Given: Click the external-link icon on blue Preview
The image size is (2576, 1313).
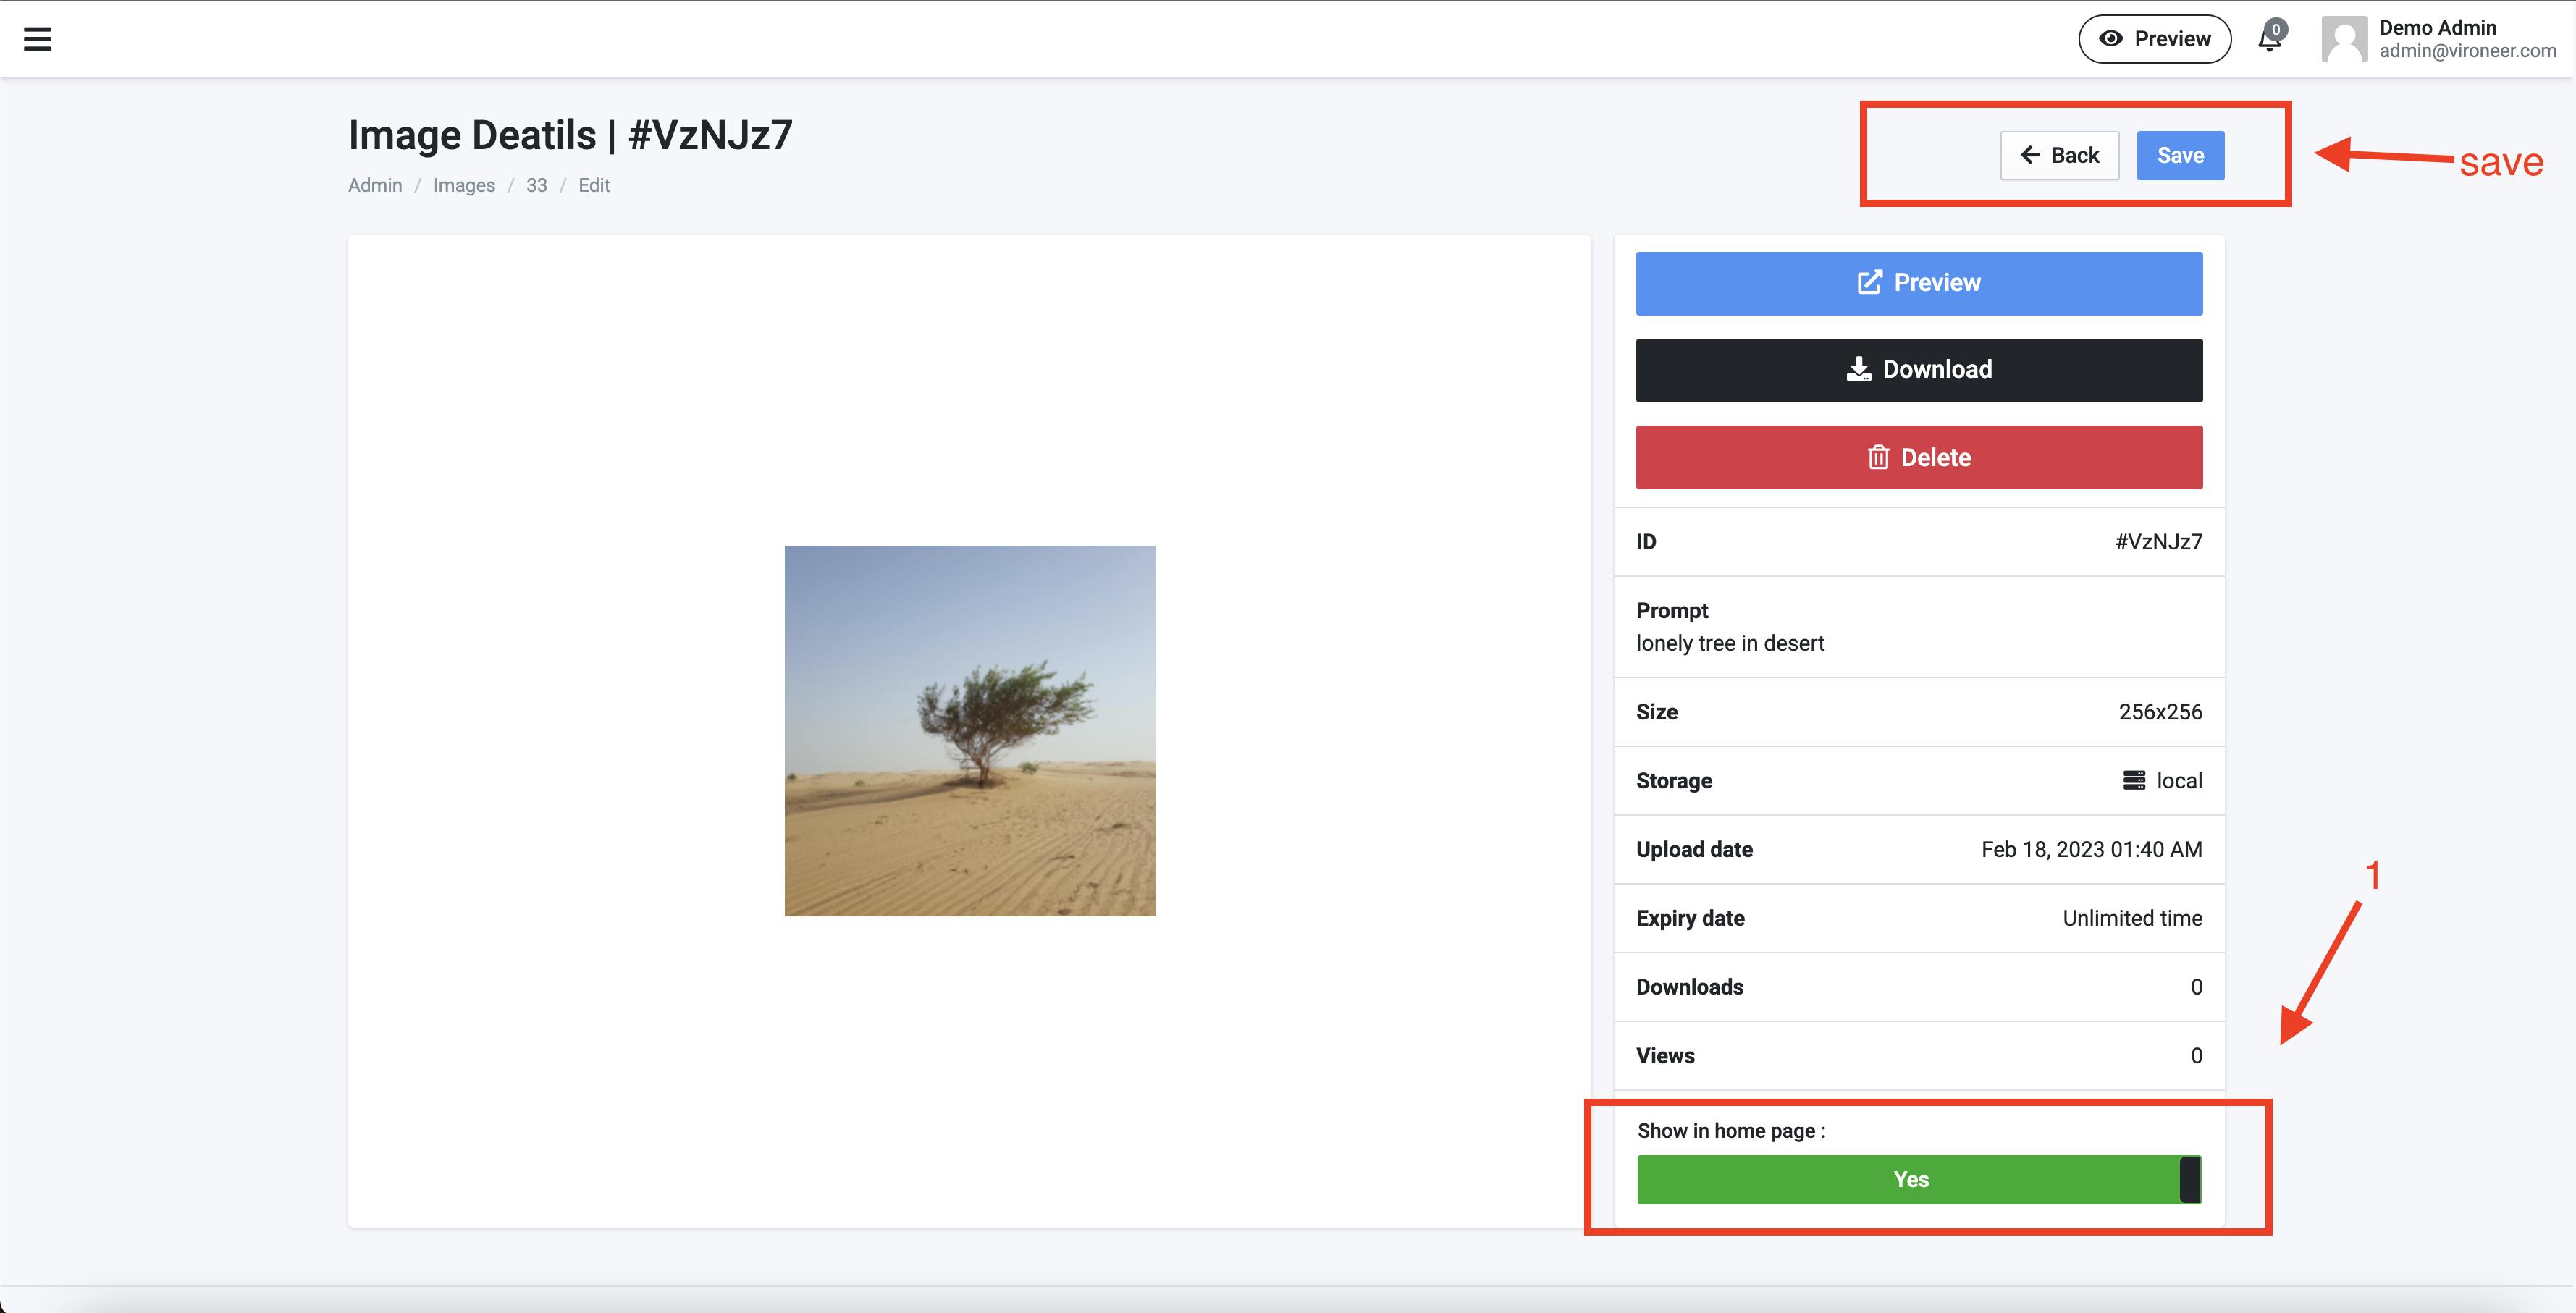Looking at the screenshot, I should coord(1869,283).
